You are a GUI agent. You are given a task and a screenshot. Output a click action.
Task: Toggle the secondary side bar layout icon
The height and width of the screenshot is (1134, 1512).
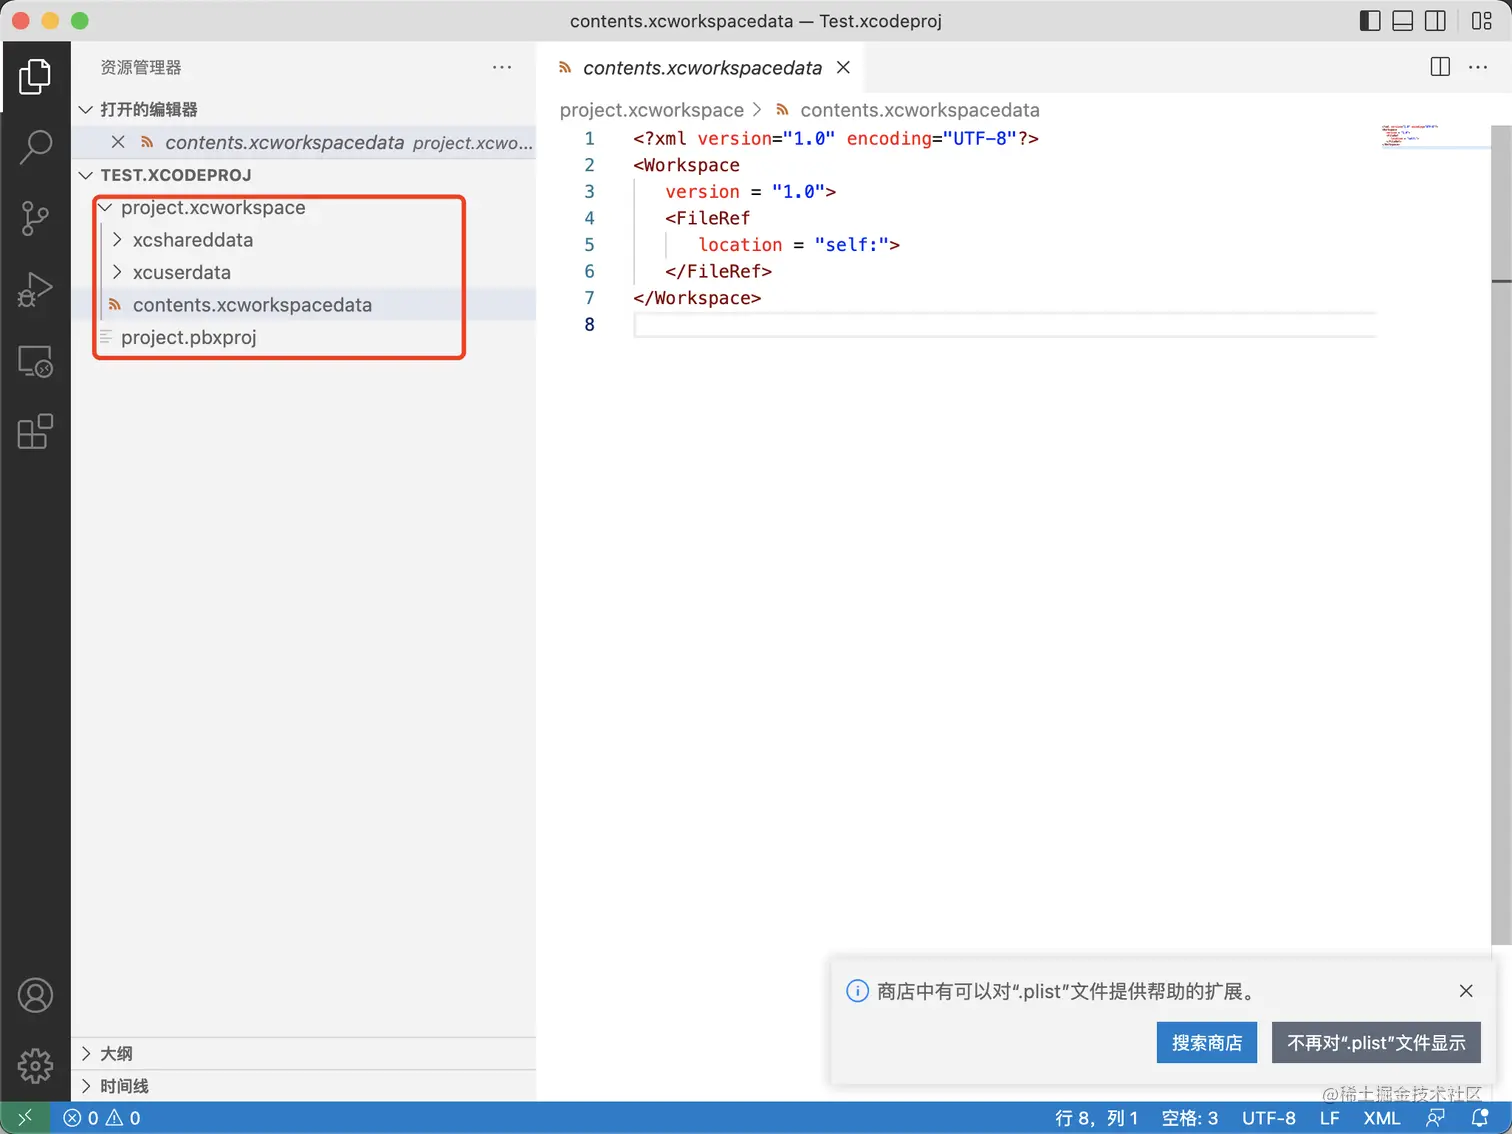[1435, 21]
